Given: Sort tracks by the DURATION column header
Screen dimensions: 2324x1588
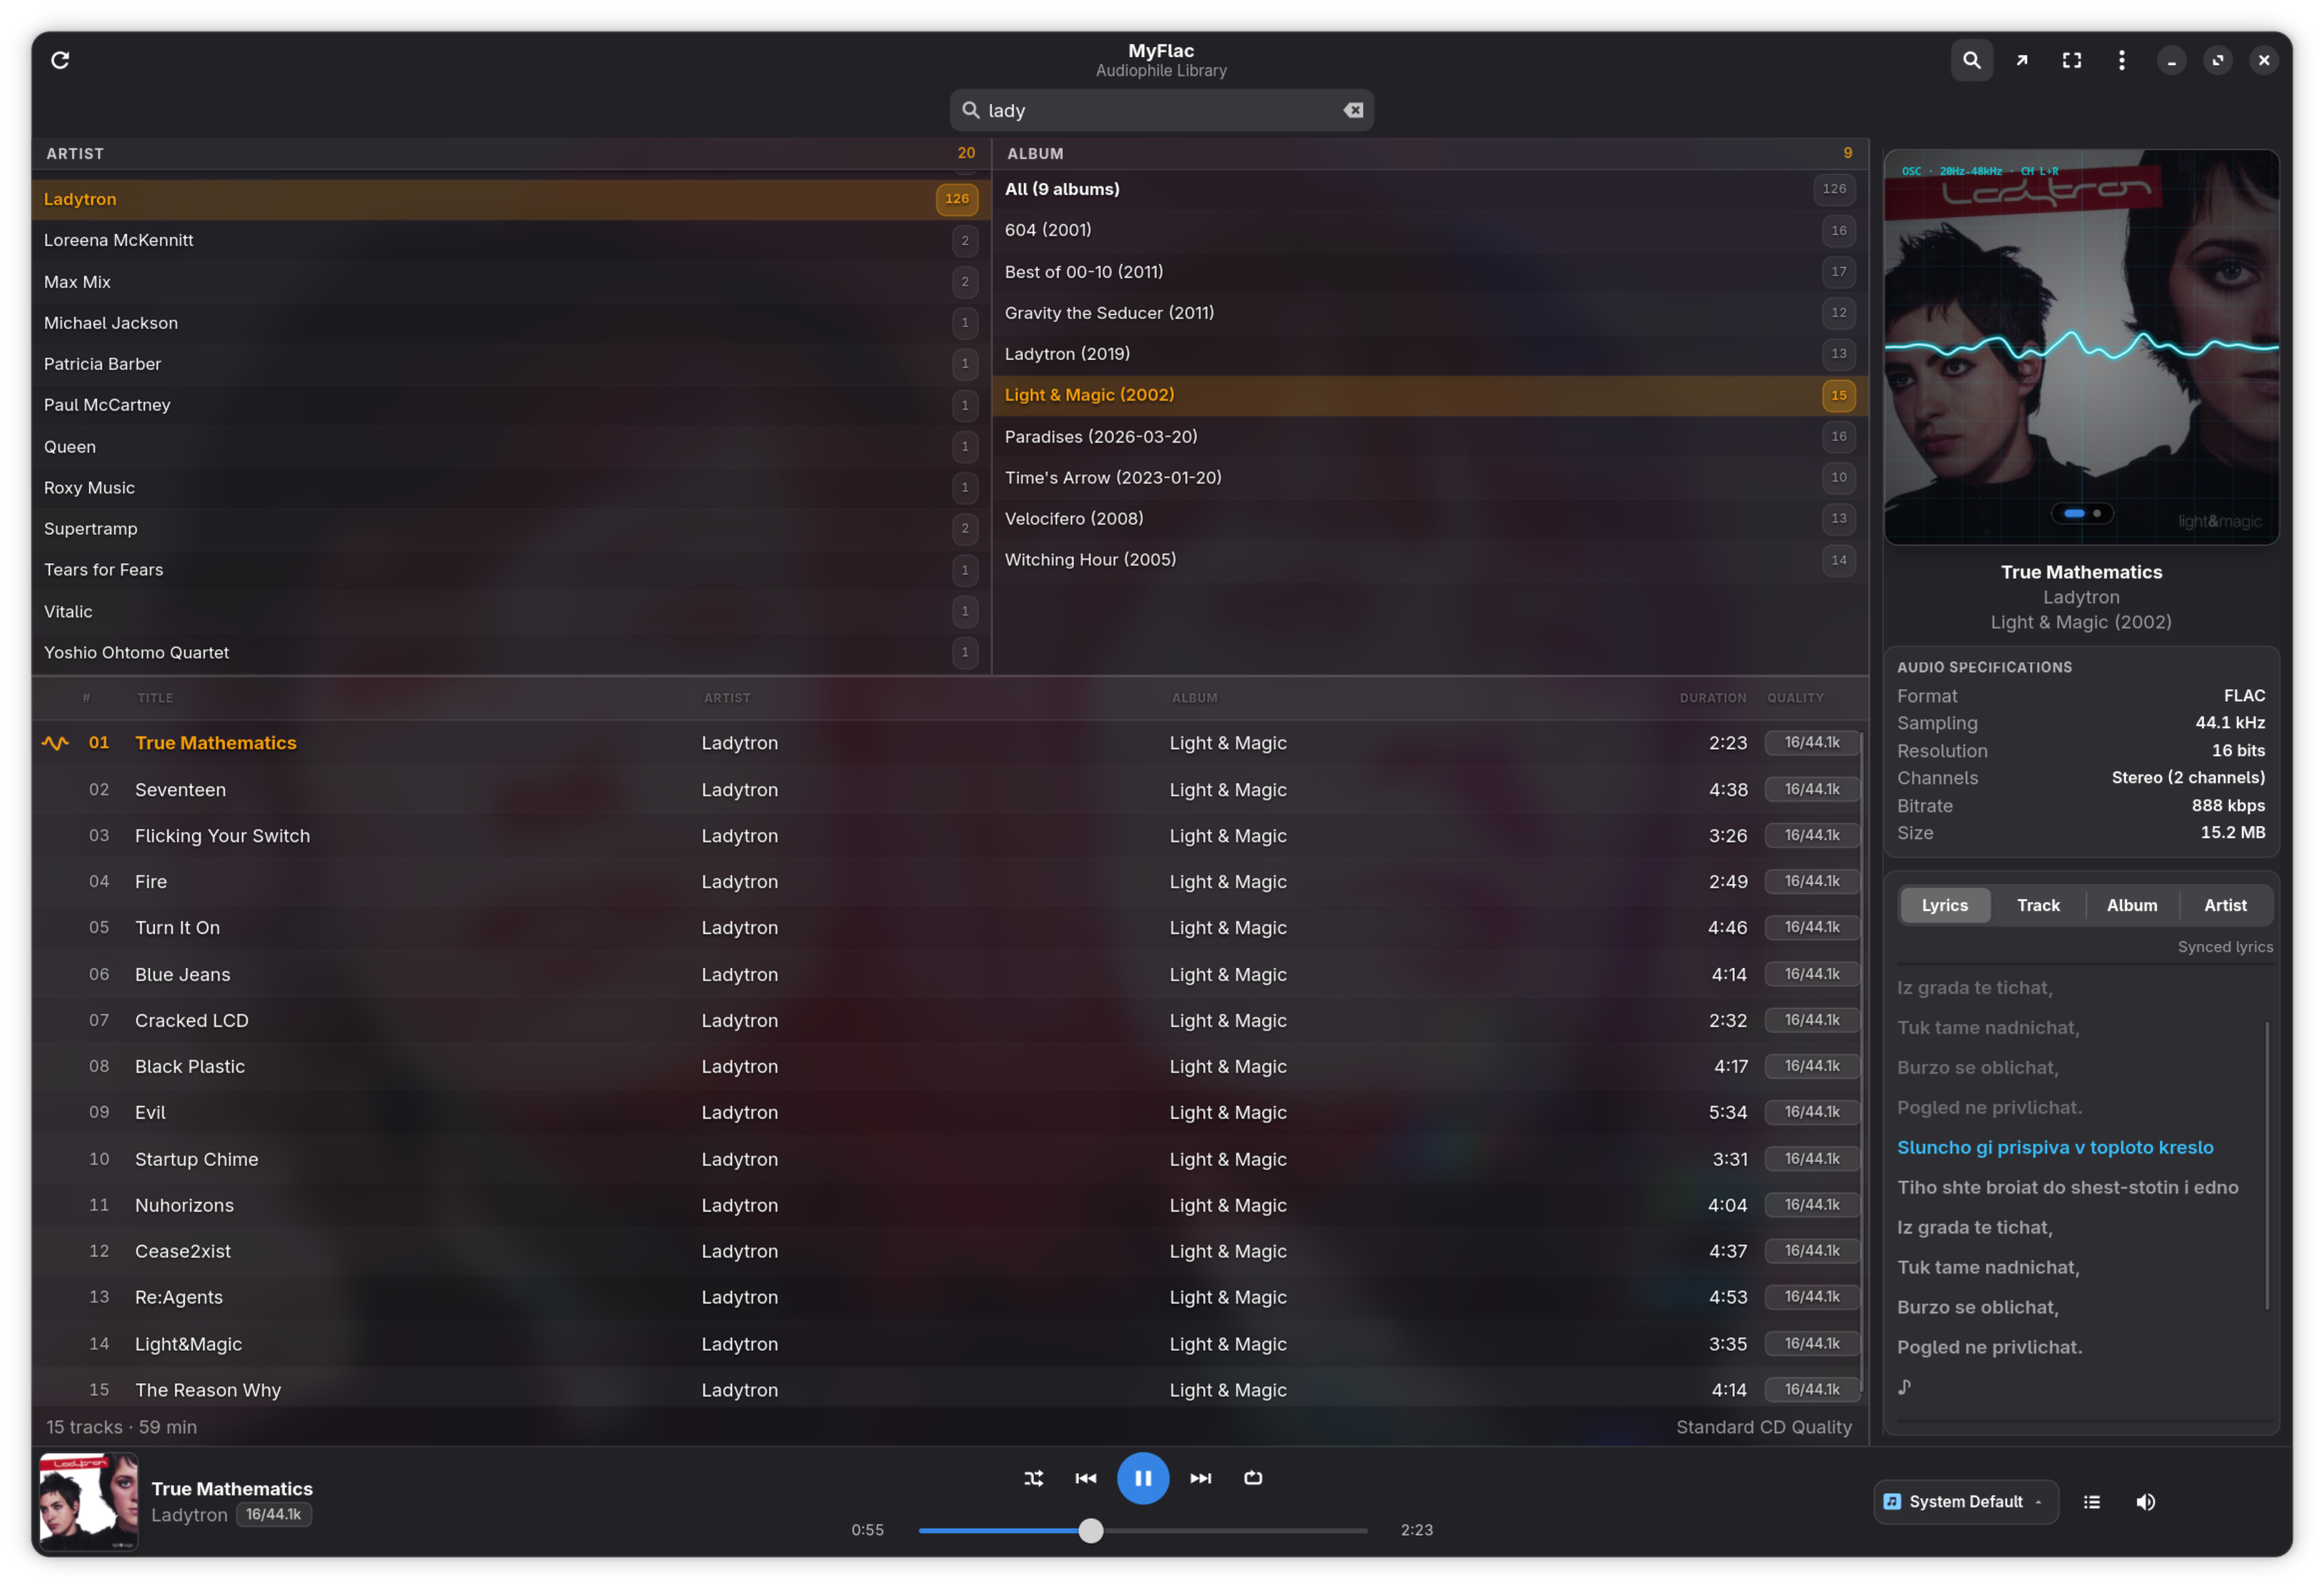Looking at the screenshot, I should [x=1713, y=698].
